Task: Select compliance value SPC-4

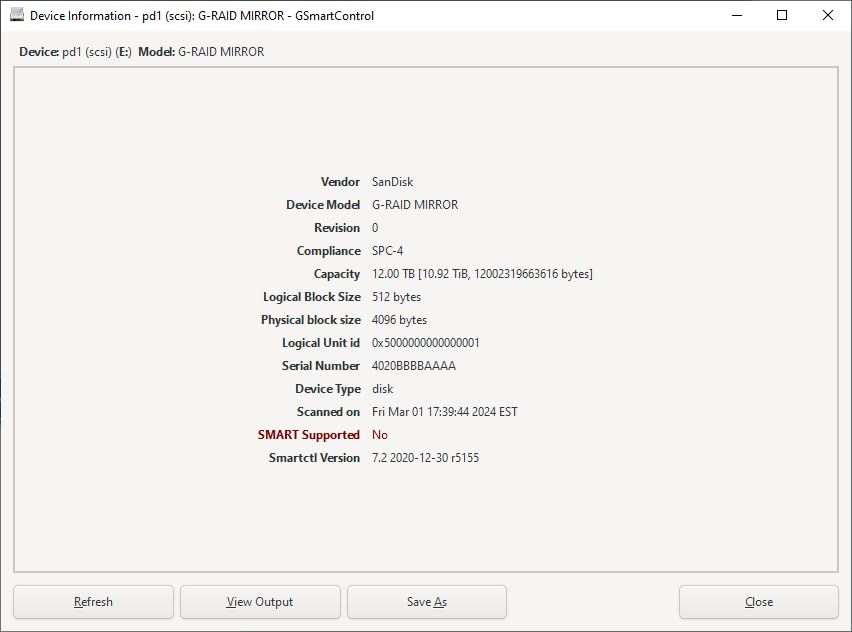Action: click(x=387, y=251)
